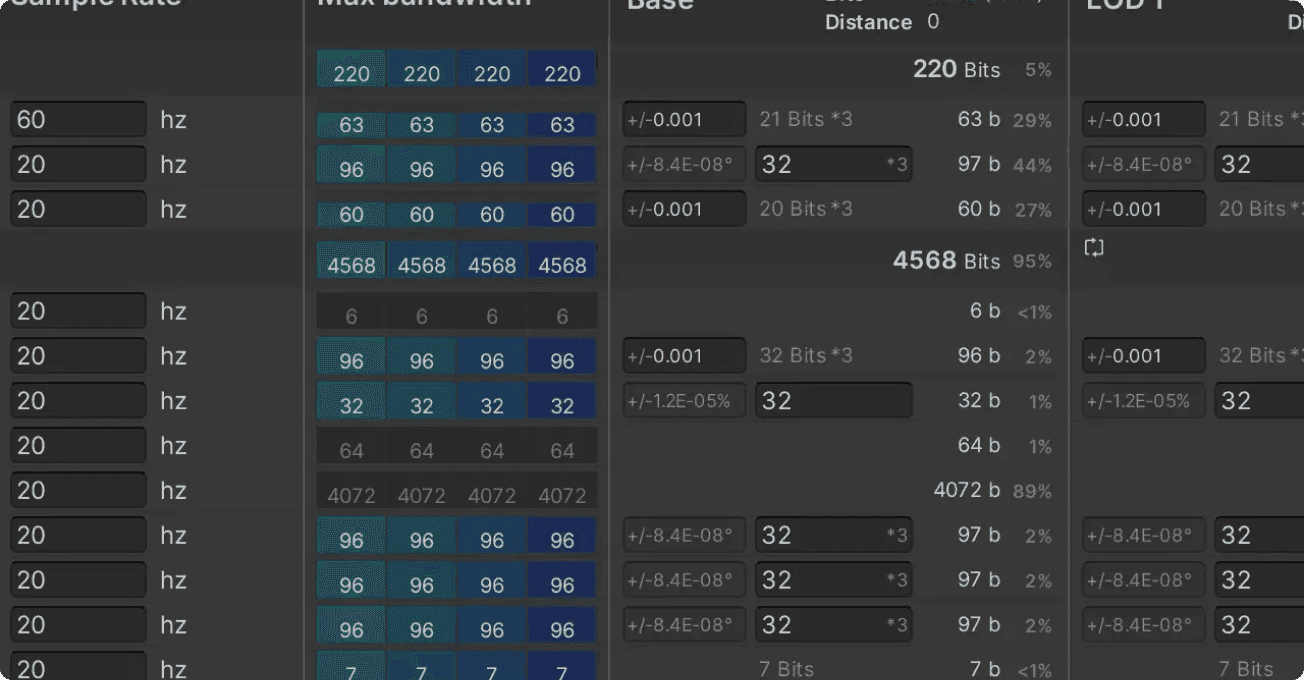Viewport: 1304px width, 680px height.
Task: Click the Base Distance value 0
Action: 933,22
